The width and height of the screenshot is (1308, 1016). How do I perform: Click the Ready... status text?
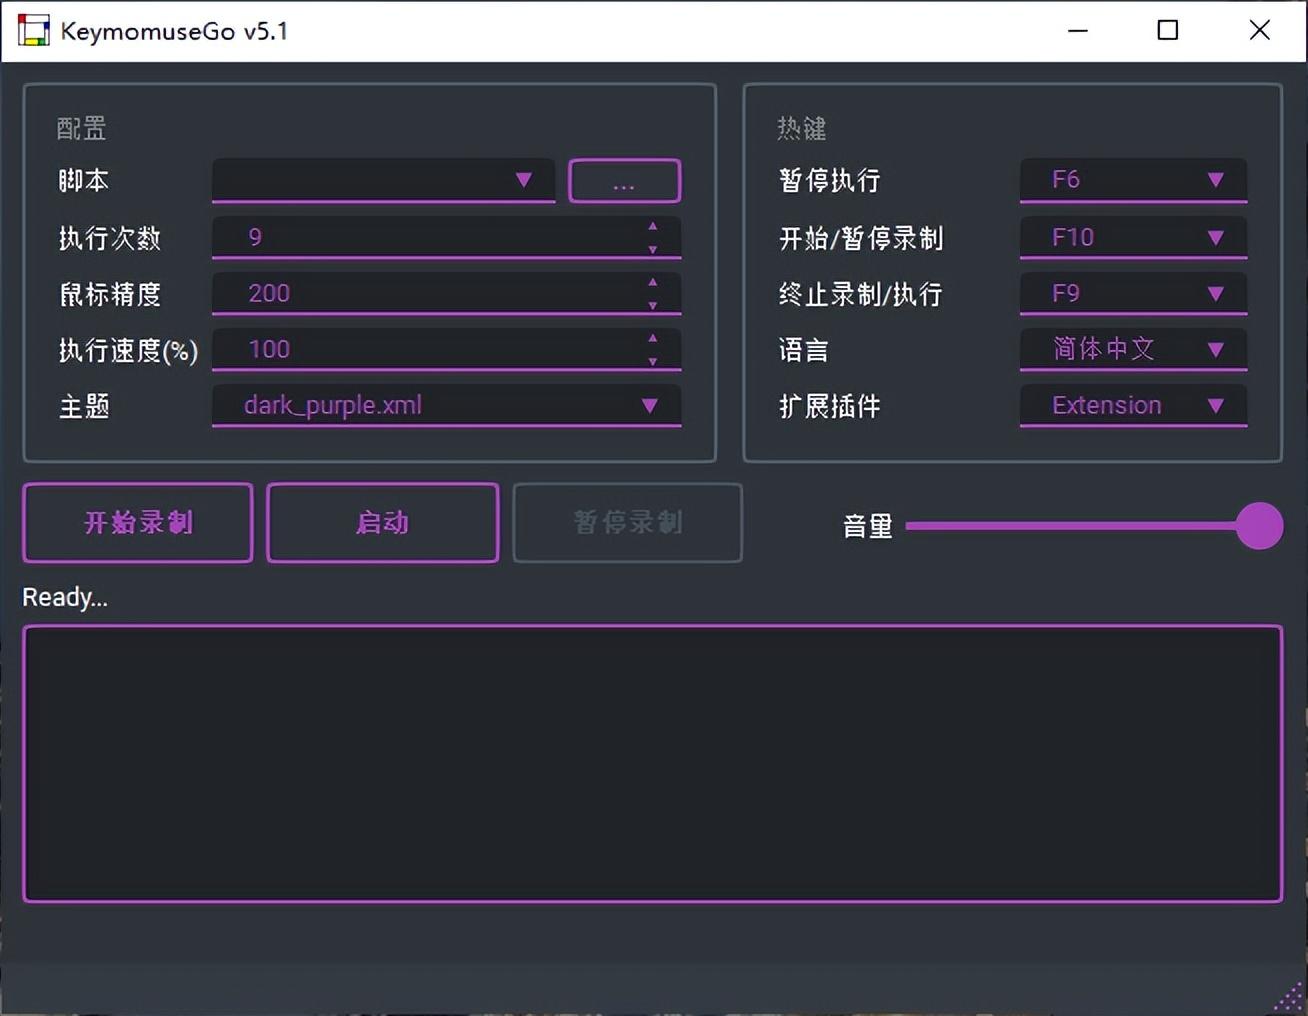pos(65,597)
